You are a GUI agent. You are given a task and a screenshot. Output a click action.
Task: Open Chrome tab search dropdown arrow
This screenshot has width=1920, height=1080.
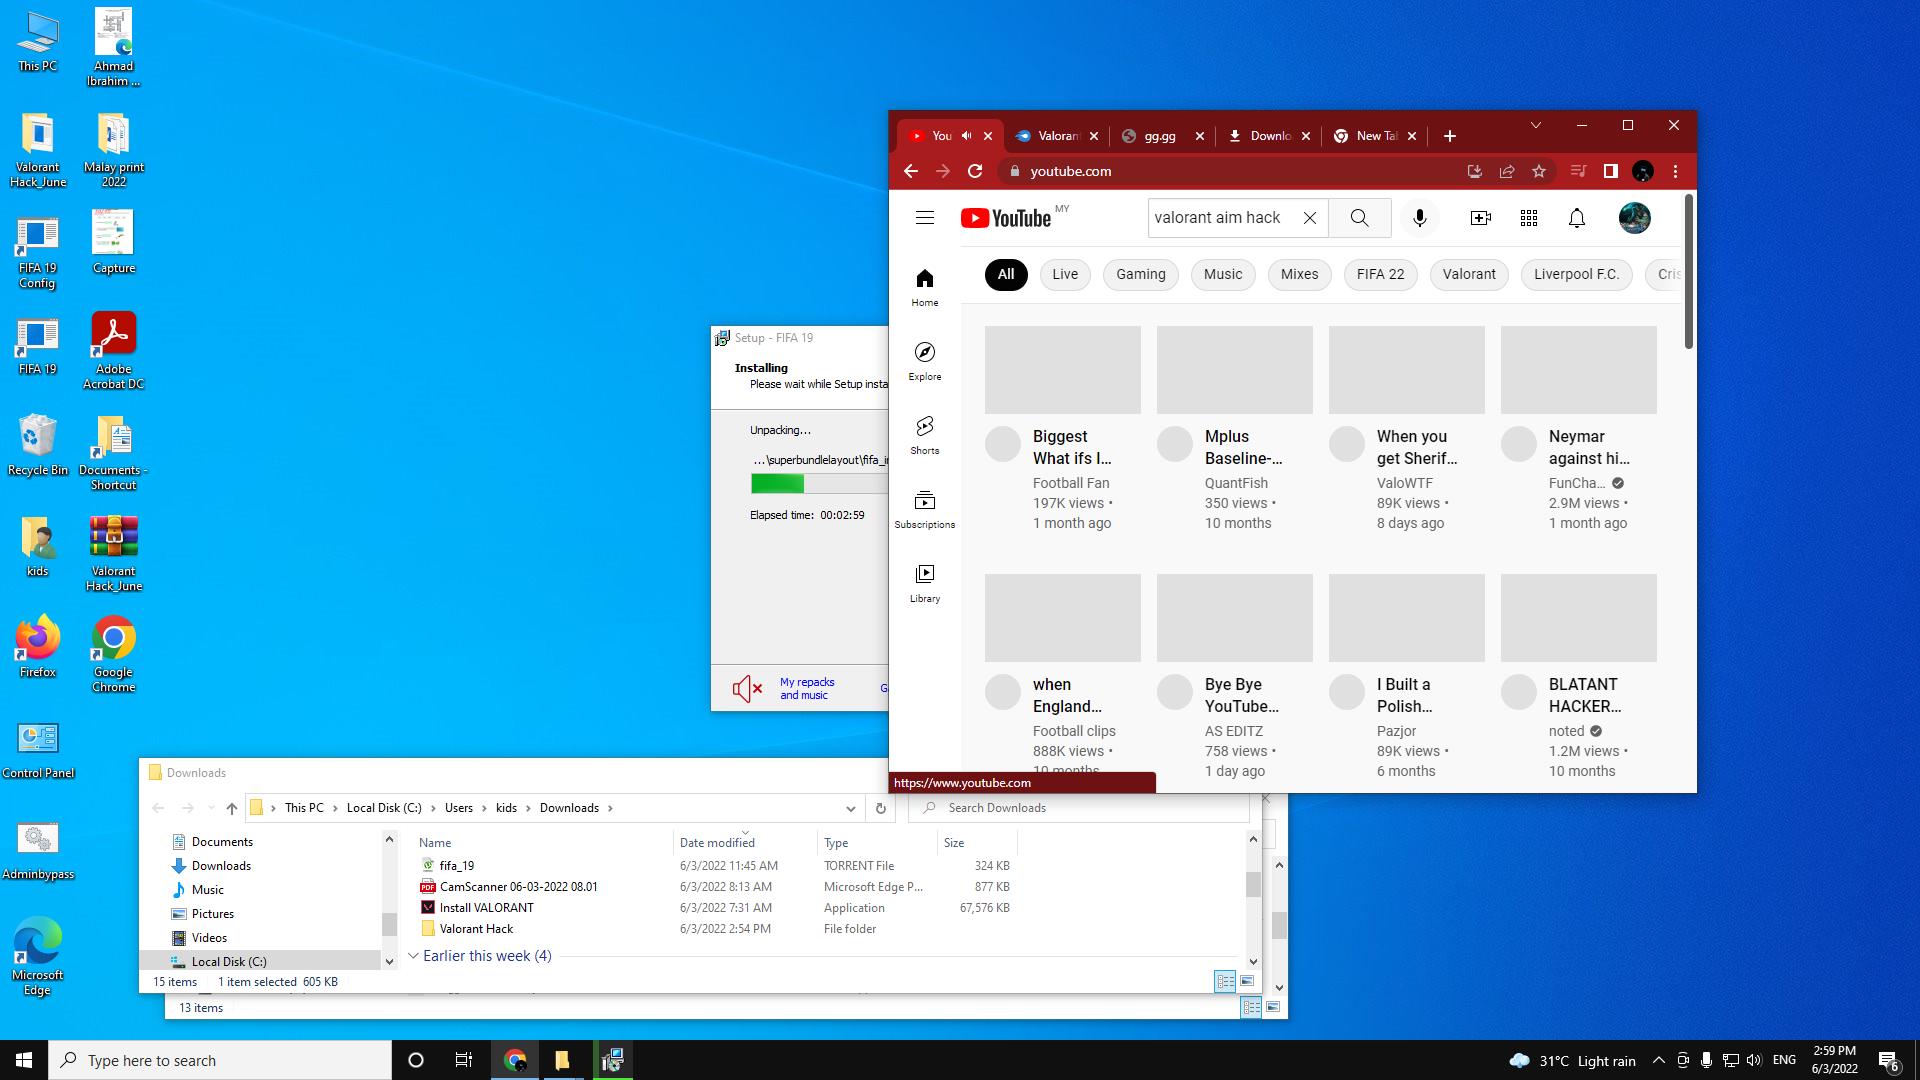(x=1536, y=125)
